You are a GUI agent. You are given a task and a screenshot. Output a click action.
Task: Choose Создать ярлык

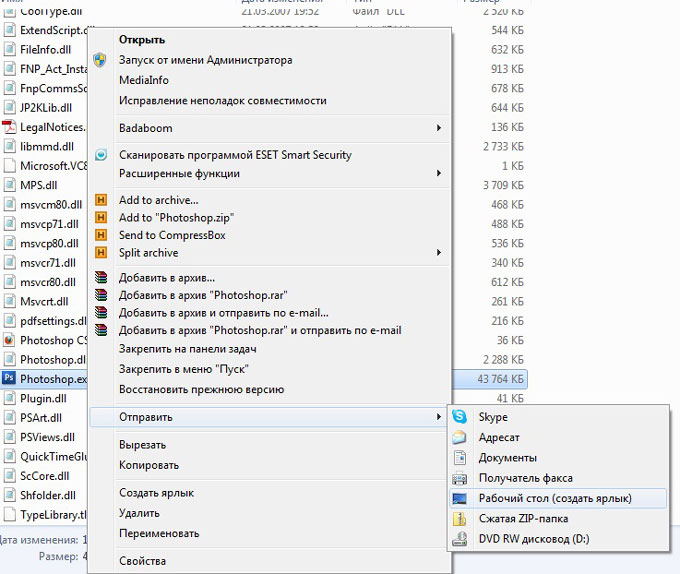click(156, 493)
